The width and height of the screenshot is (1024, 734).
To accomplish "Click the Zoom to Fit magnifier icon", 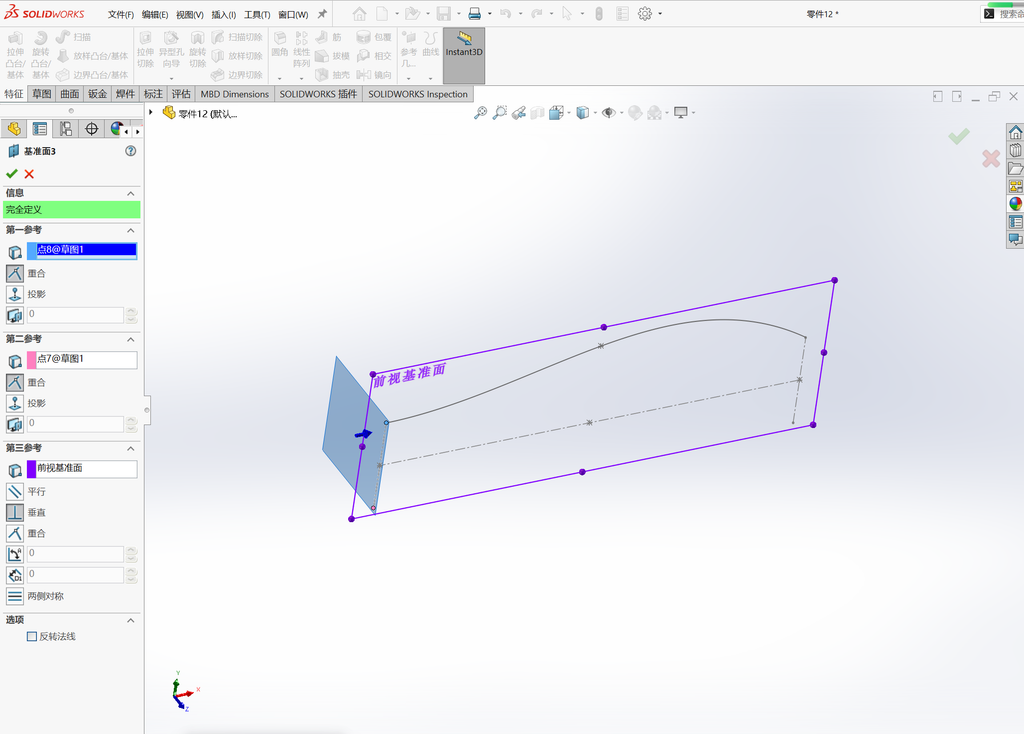I will click(480, 113).
